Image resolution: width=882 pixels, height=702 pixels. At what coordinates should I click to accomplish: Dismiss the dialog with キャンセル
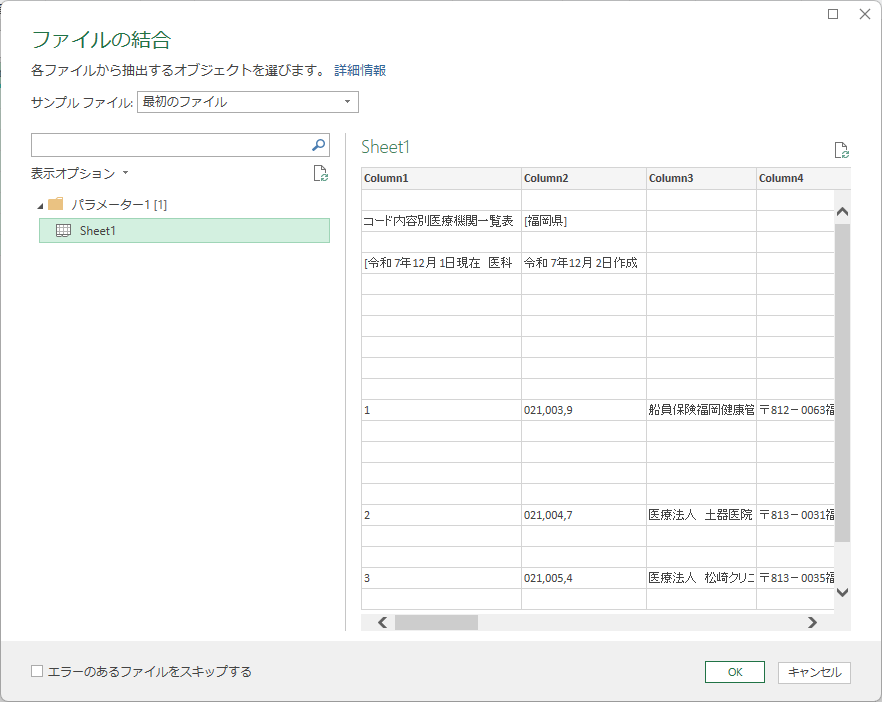813,672
